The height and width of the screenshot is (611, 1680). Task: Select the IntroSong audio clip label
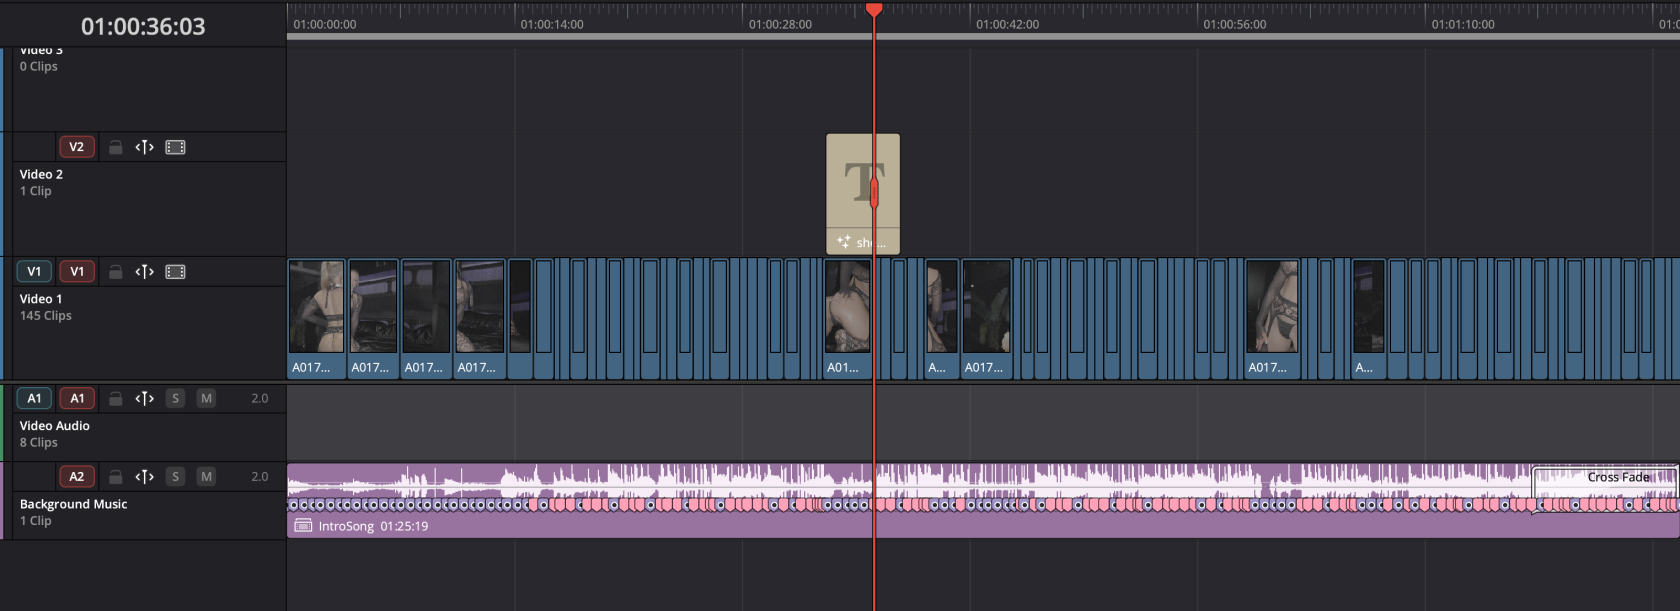pyautogui.click(x=373, y=526)
